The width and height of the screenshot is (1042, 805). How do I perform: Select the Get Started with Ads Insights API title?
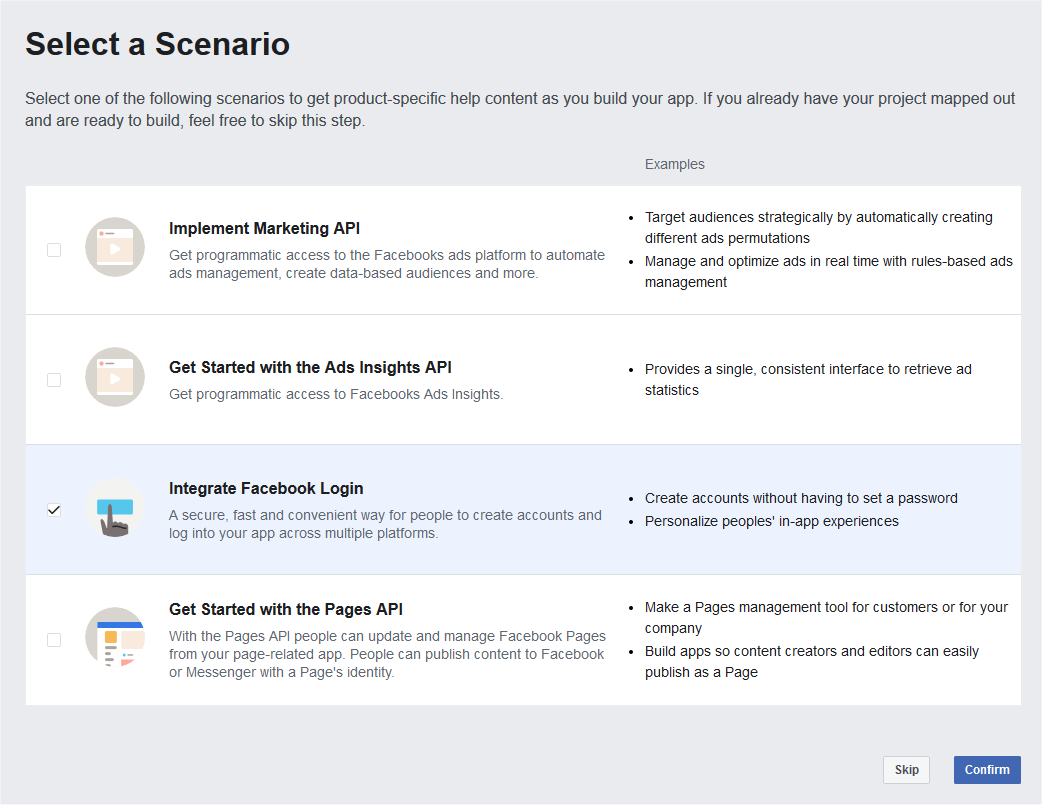(x=310, y=367)
